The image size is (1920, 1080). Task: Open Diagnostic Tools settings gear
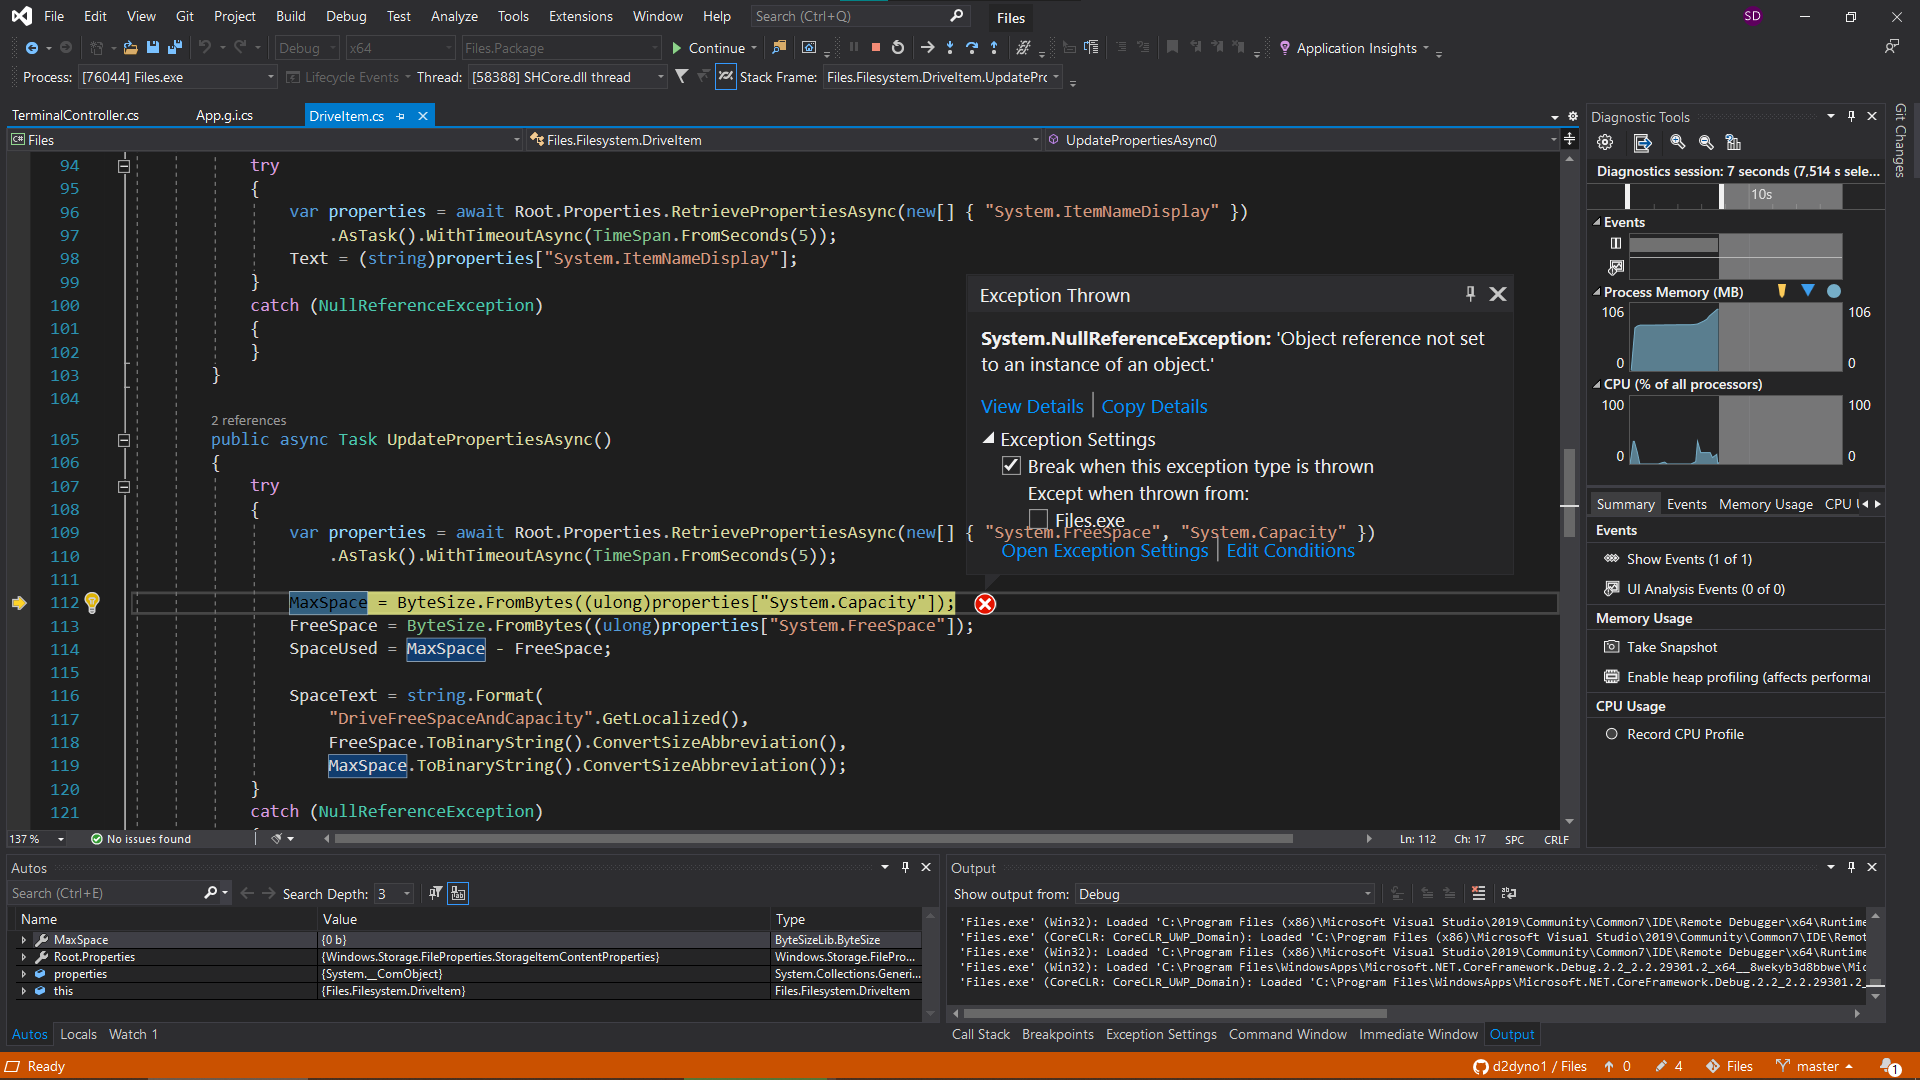point(1605,143)
